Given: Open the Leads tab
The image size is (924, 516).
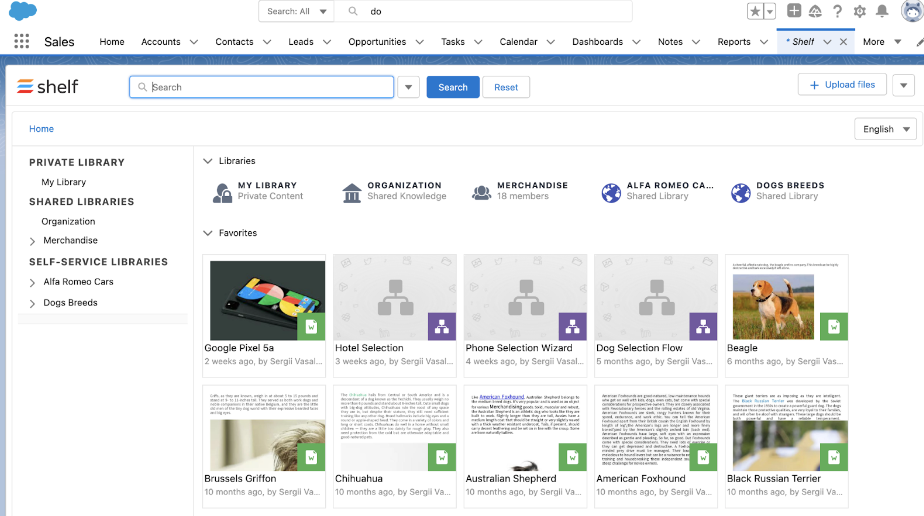Looking at the screenshot, I should click(301, 42).
